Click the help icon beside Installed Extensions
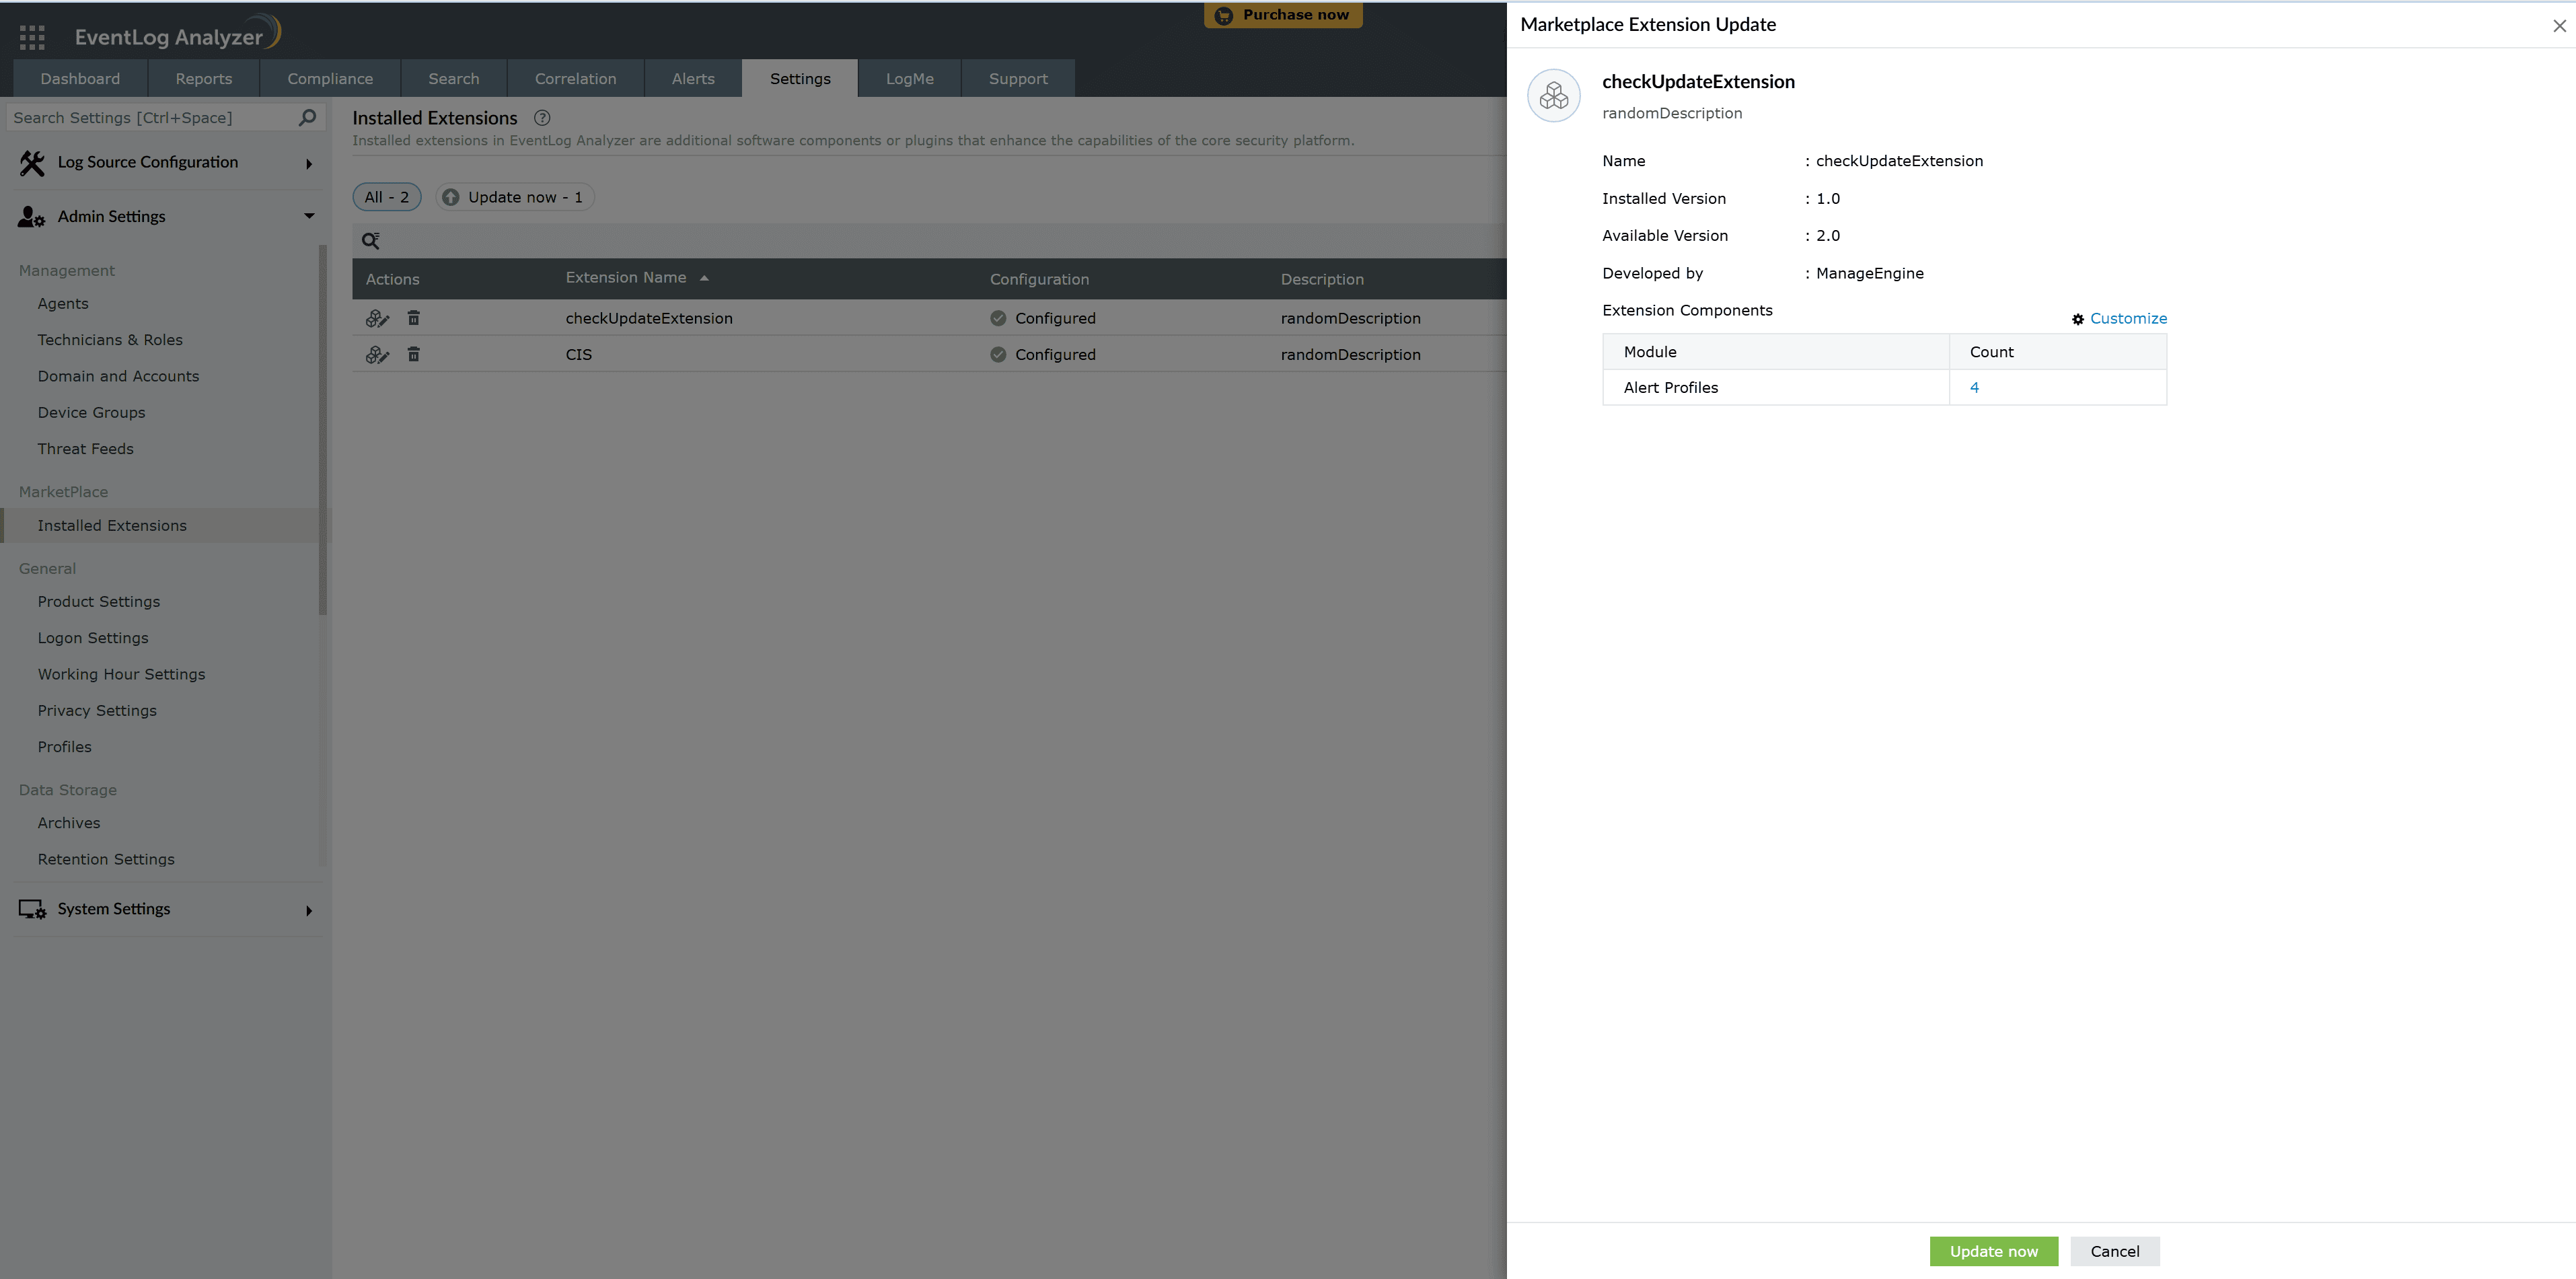This screenshot has height=1279, width=2576. [542, 118]
